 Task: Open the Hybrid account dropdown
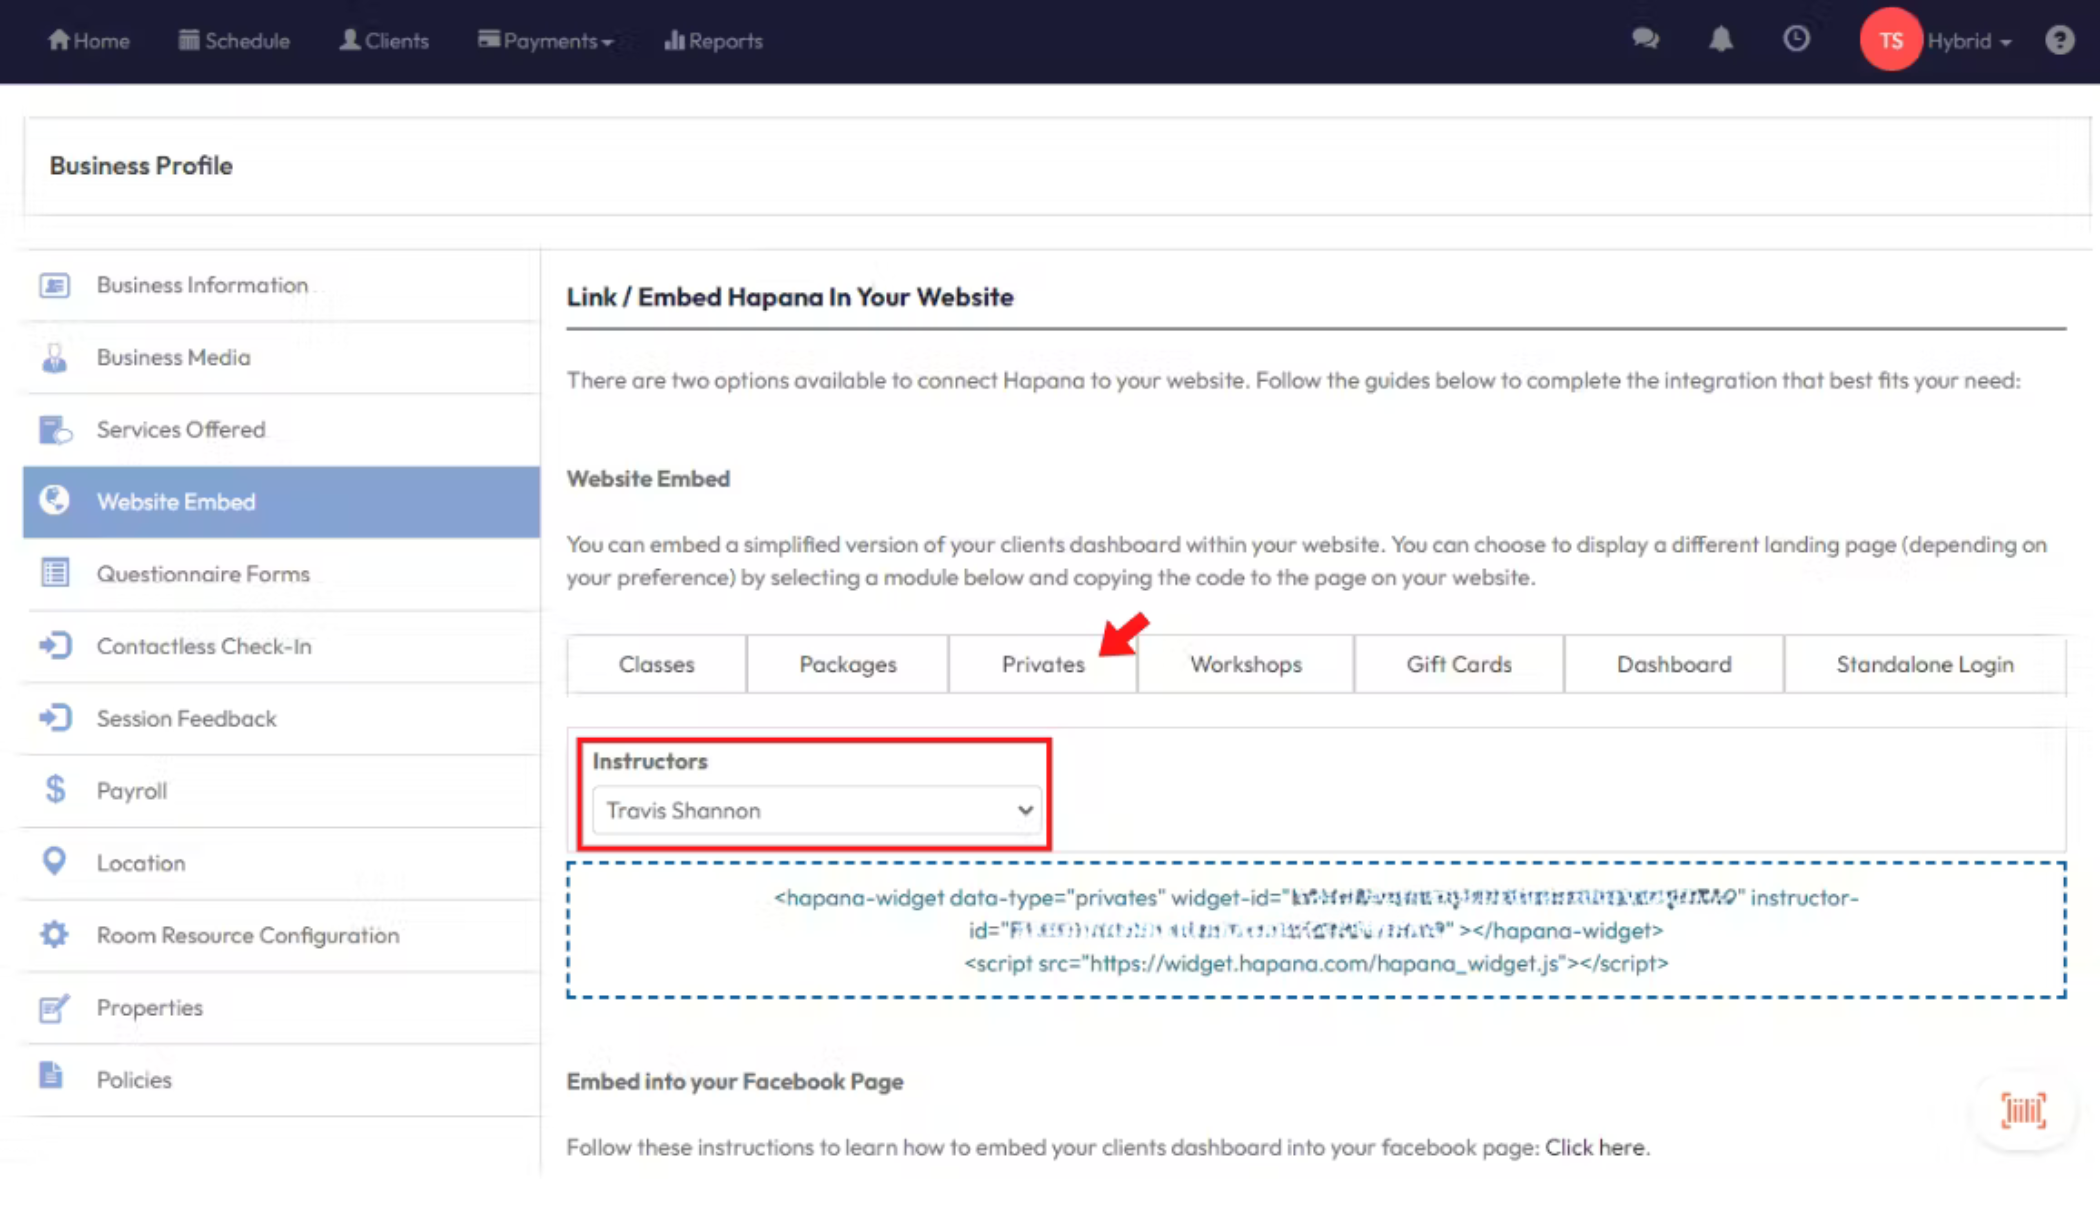1968,41
